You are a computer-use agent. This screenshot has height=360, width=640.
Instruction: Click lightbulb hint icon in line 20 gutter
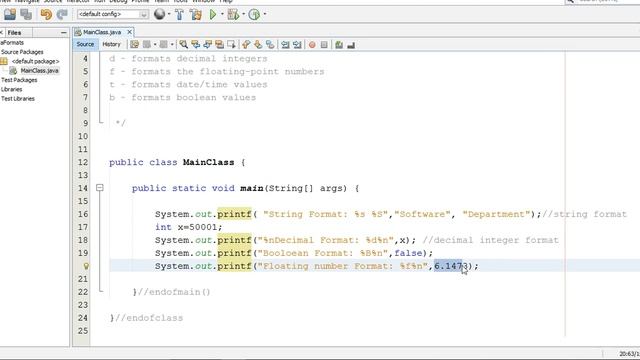click(x=86, y=266)
